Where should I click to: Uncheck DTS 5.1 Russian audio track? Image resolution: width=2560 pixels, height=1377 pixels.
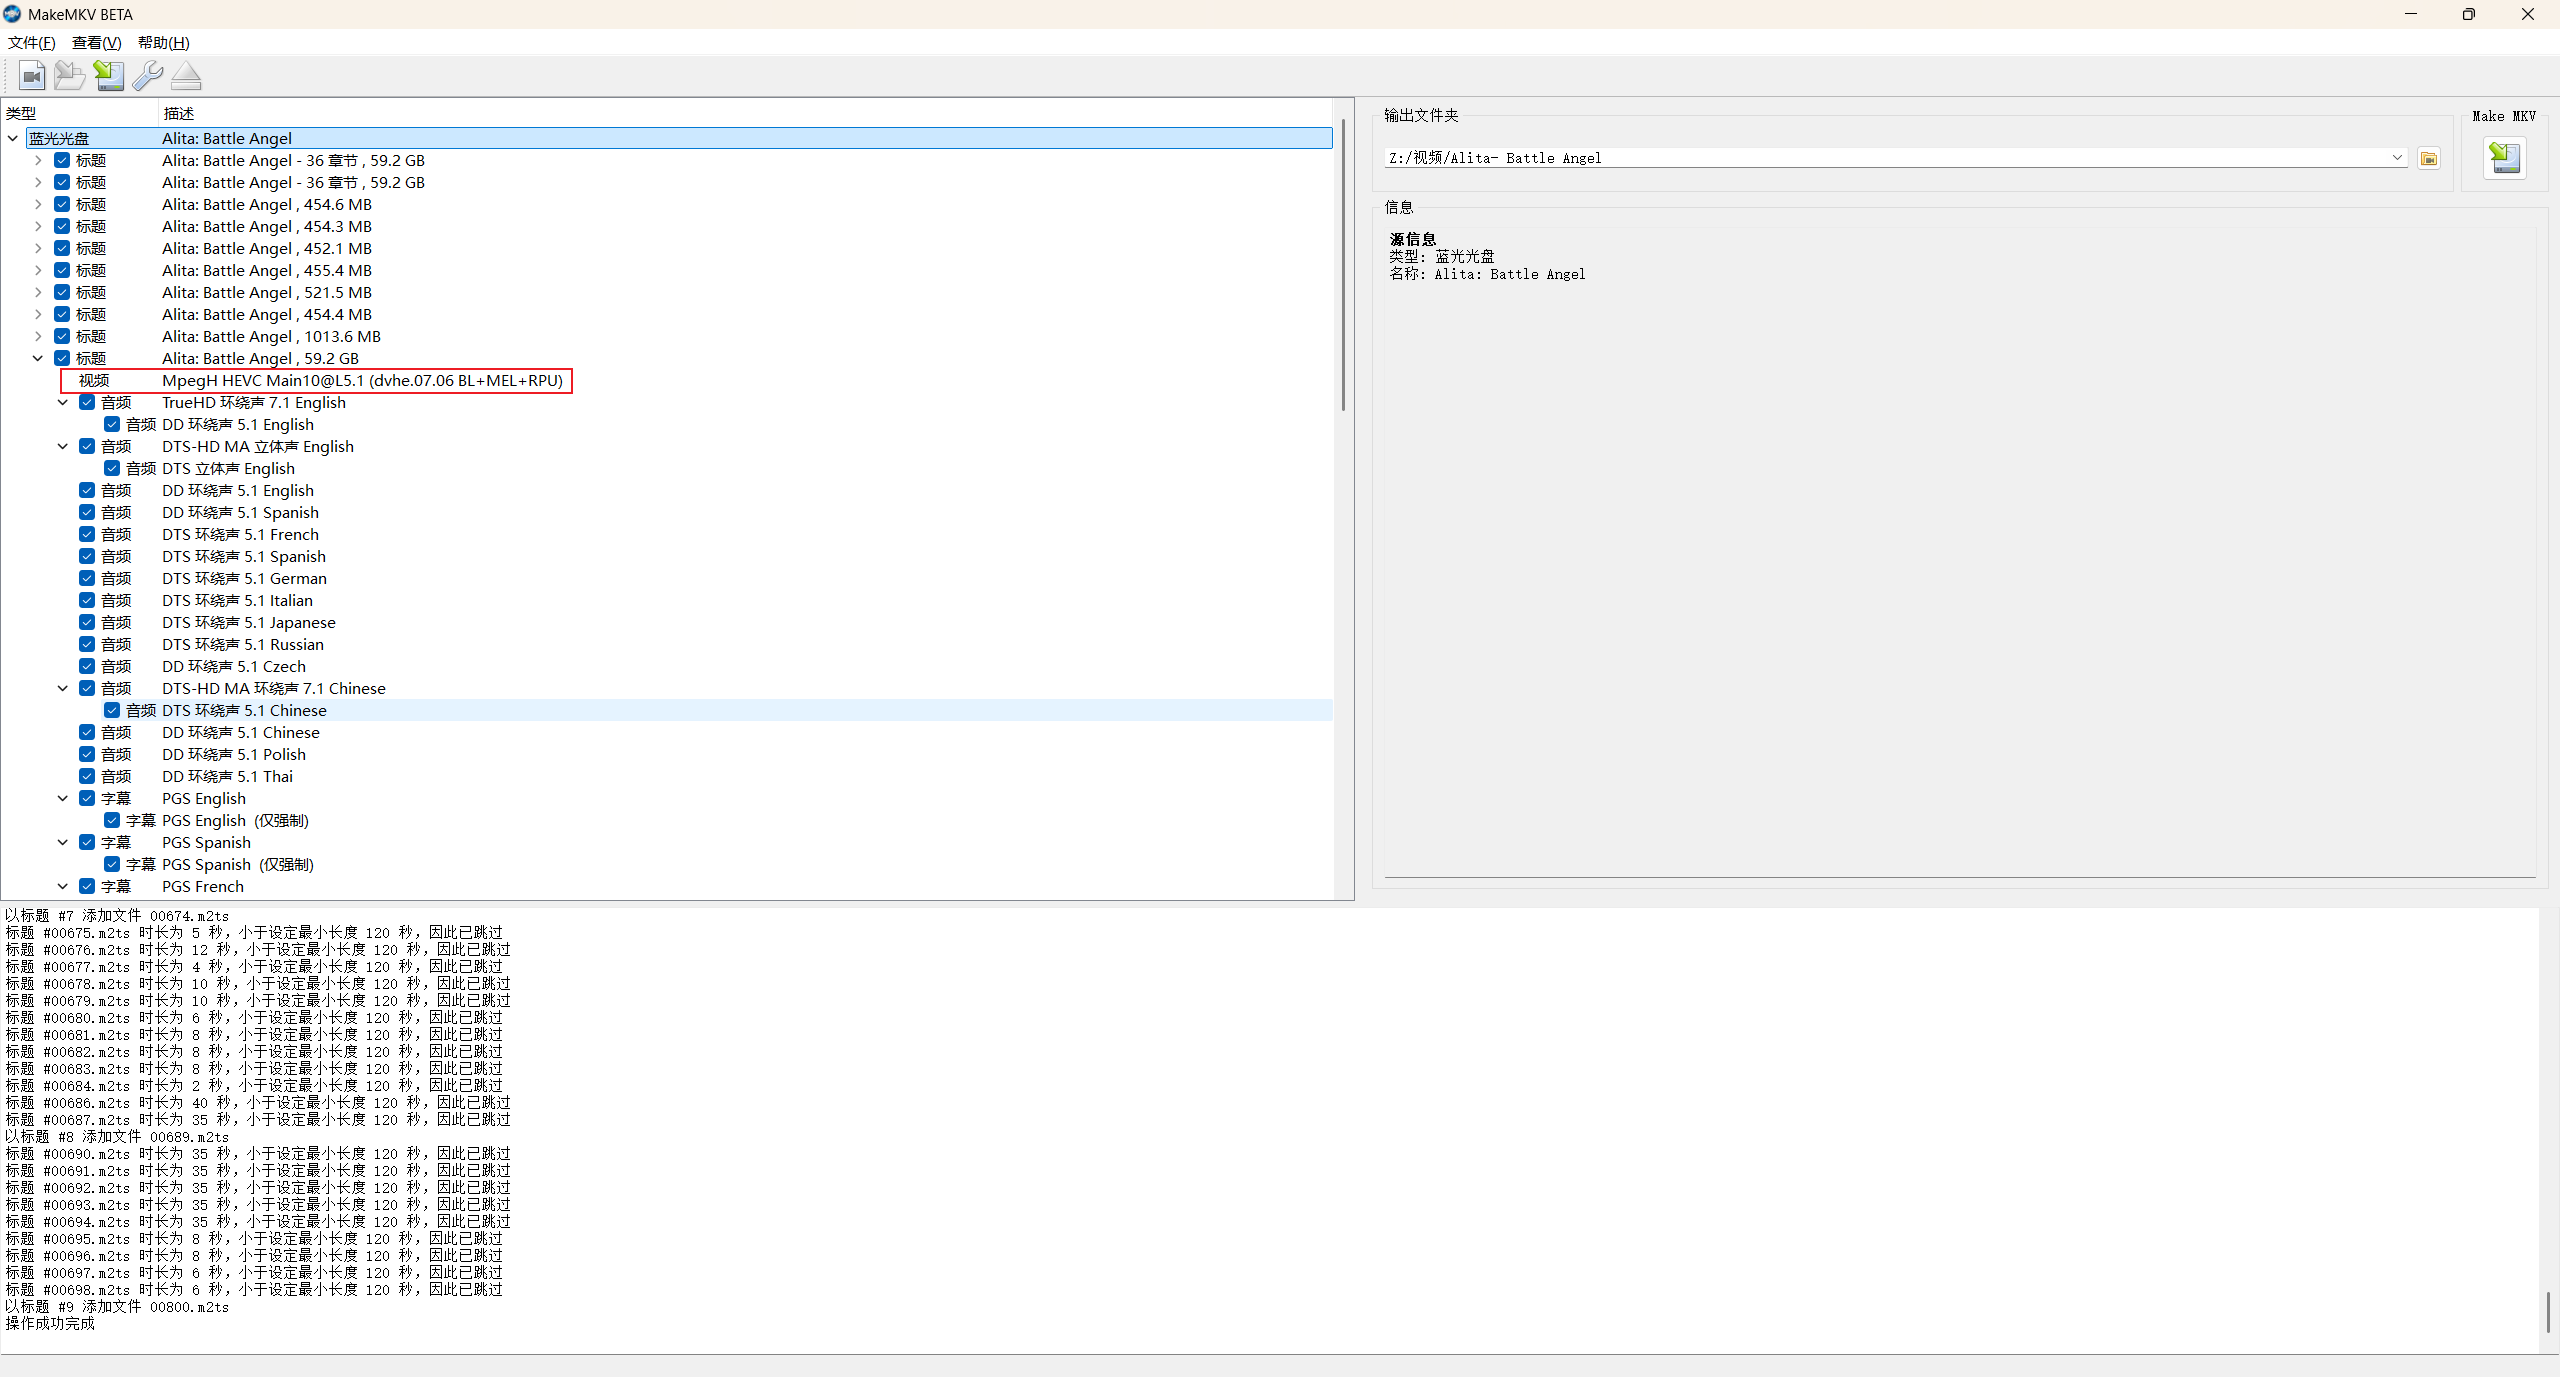[87, 644]
